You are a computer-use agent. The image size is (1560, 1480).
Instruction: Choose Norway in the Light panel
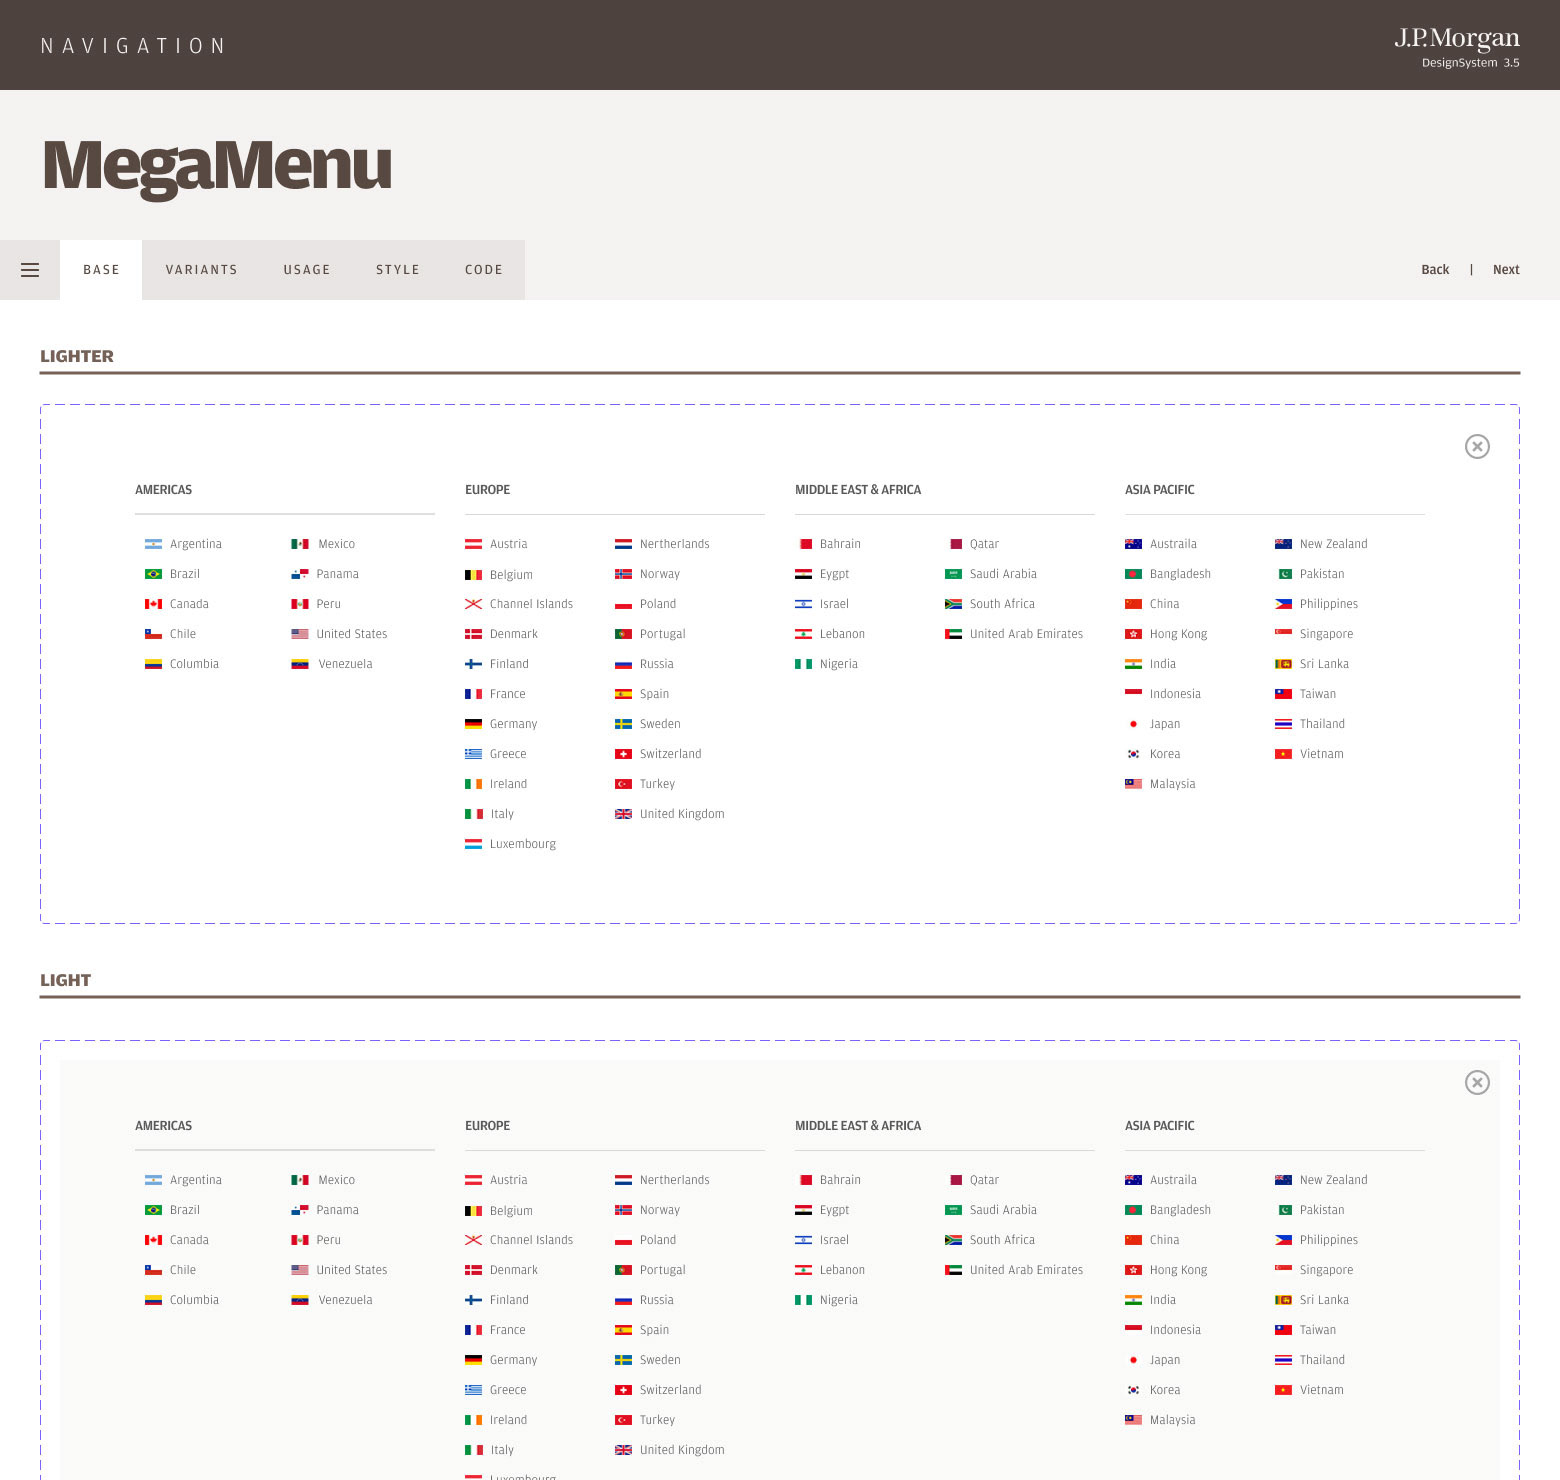pyautogui.click(x=660, y=1210)
